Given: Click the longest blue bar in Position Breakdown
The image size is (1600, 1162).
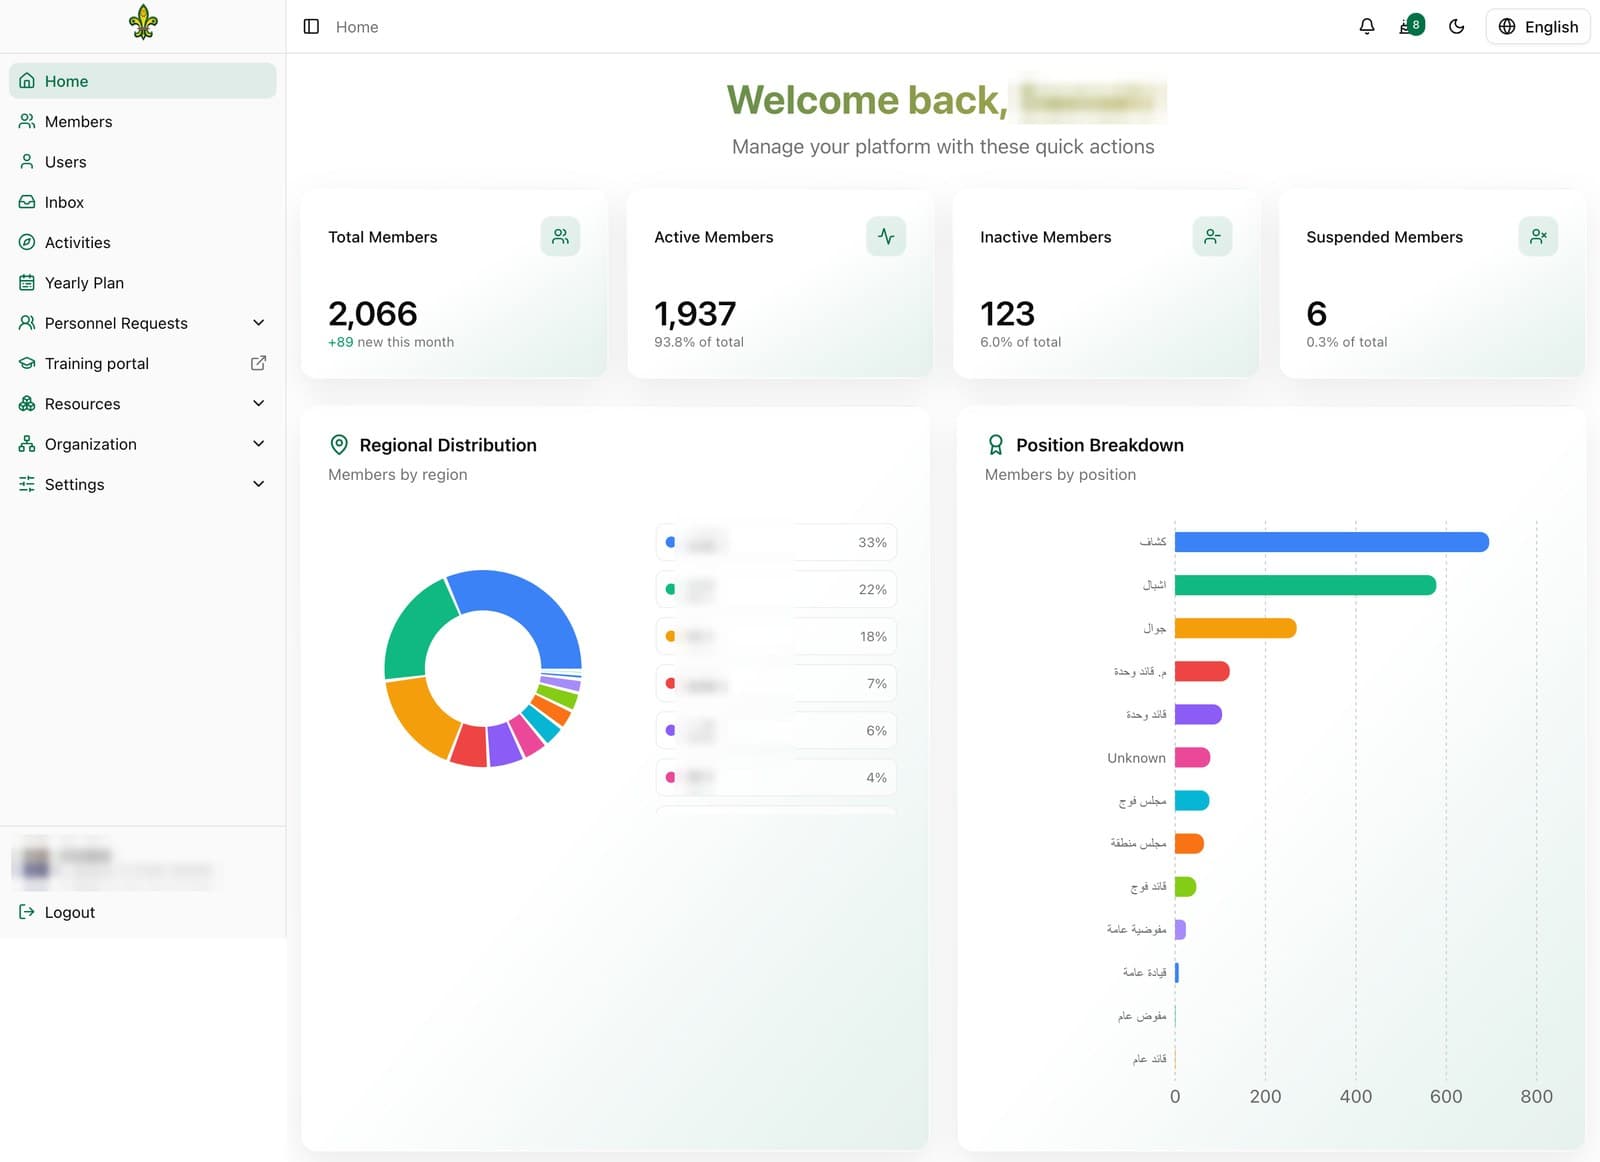Looking at the screenshot, I should point(1332,542).
